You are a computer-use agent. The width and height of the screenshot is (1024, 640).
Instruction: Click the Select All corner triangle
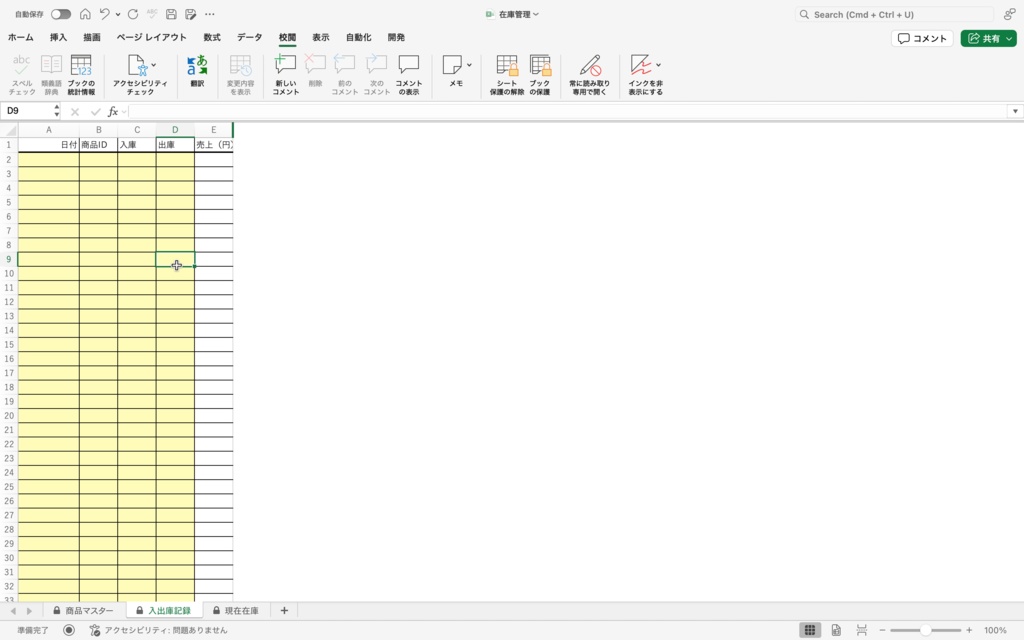(x=10, y=130)
